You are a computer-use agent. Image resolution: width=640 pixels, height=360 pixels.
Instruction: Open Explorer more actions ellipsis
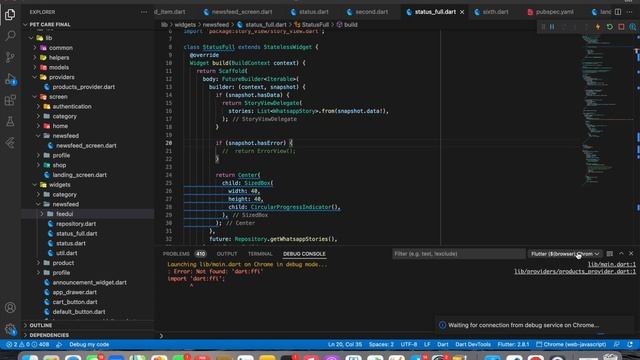tap(144, 12)
